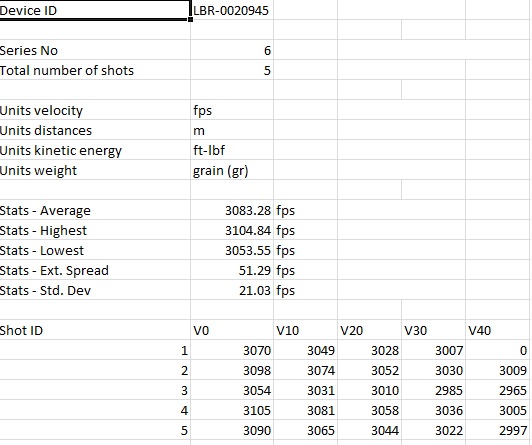Select Shot ID 2 cell
This screenshot has height=445, width=532.
pyautogui.click(x=95, y=370)
